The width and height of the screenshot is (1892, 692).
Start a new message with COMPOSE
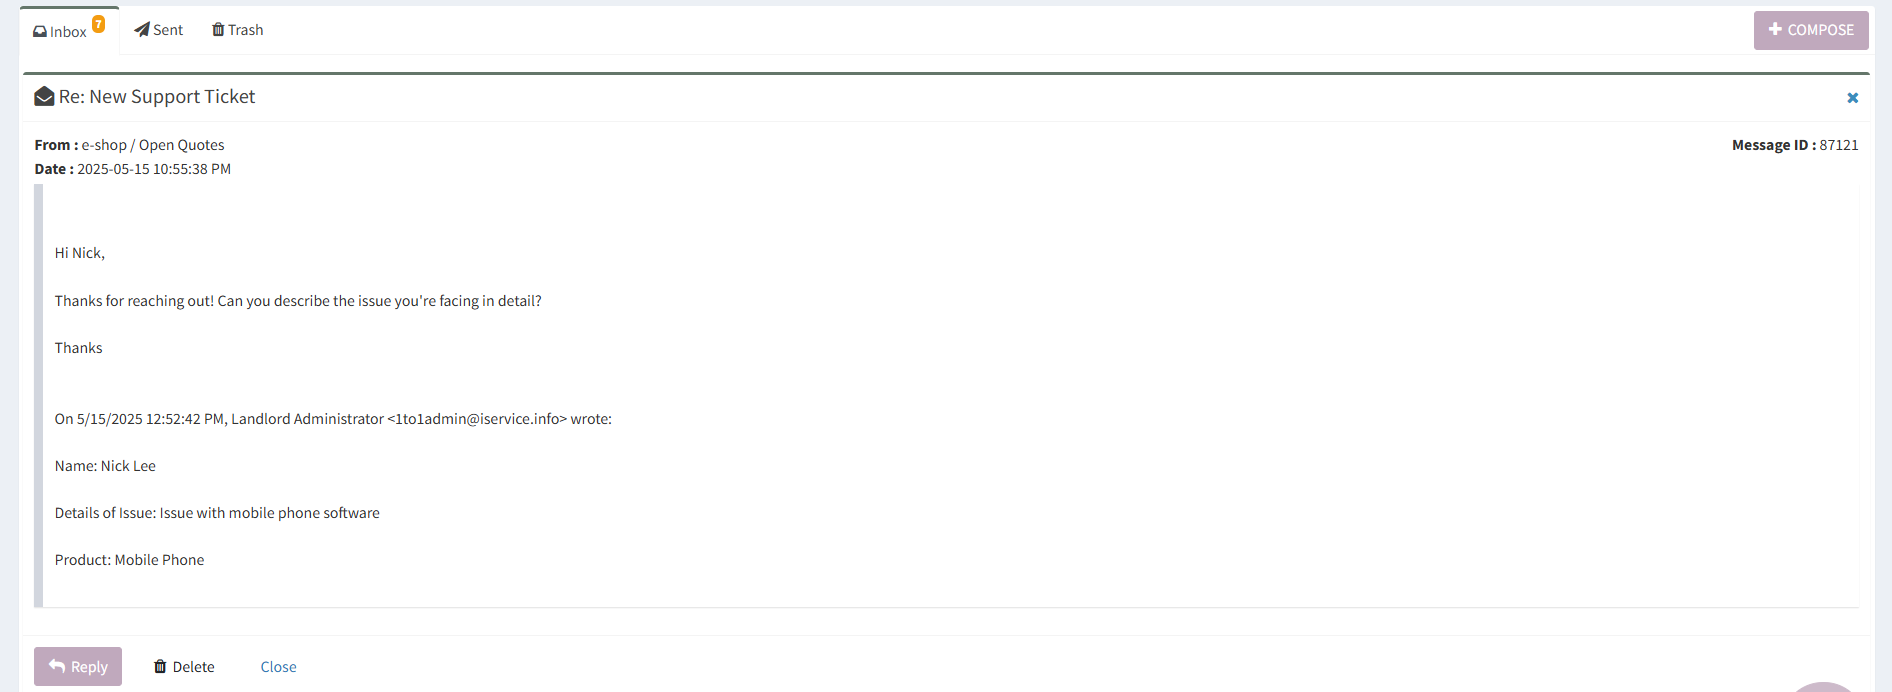coord(1811,30)
